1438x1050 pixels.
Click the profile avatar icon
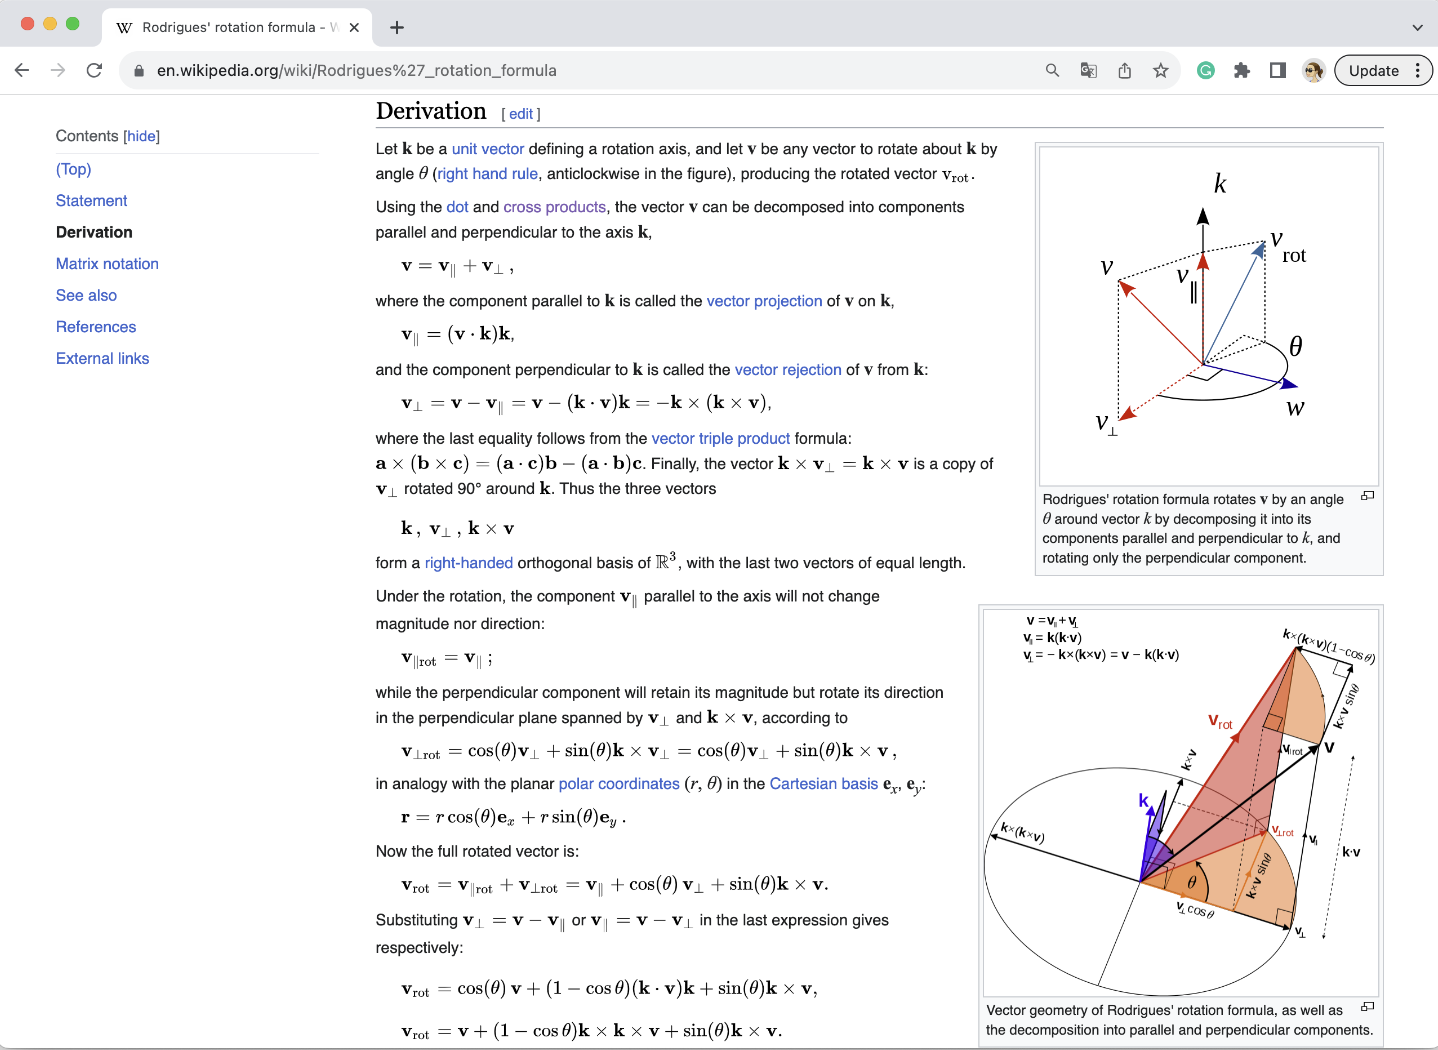[x=1313, y=70]
